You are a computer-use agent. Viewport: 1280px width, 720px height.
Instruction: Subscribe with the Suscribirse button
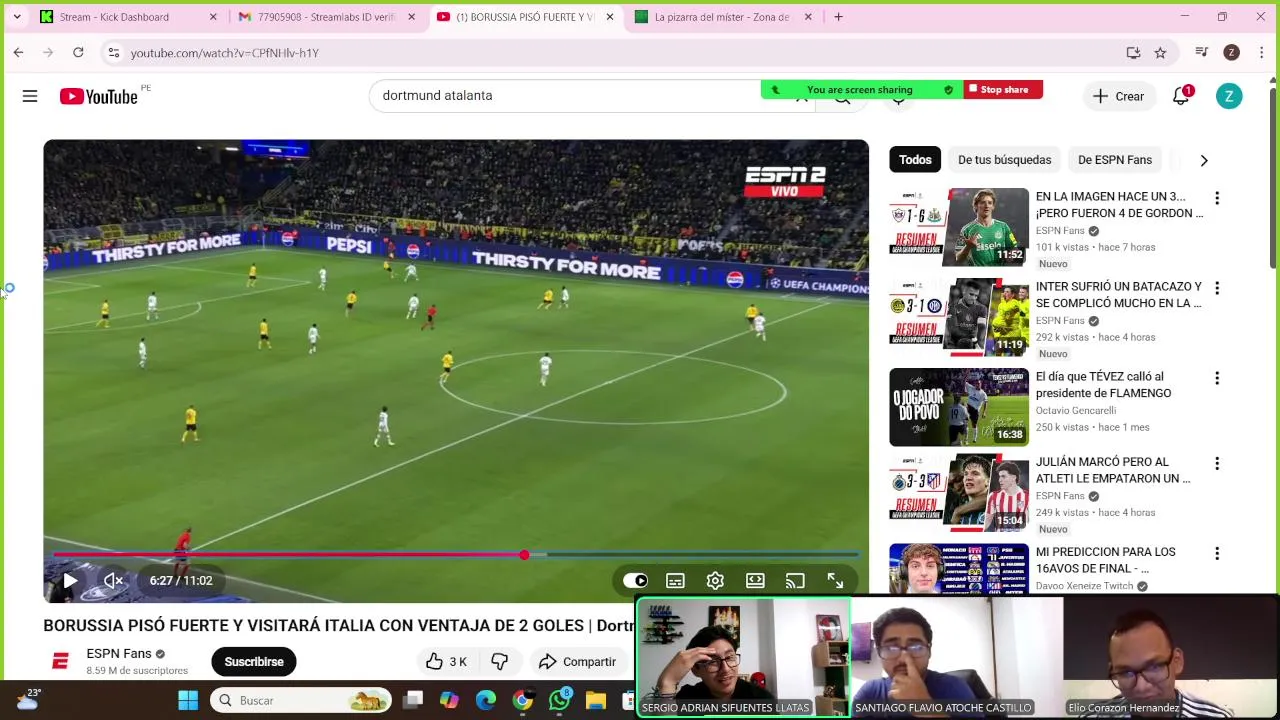coord(254,661)
